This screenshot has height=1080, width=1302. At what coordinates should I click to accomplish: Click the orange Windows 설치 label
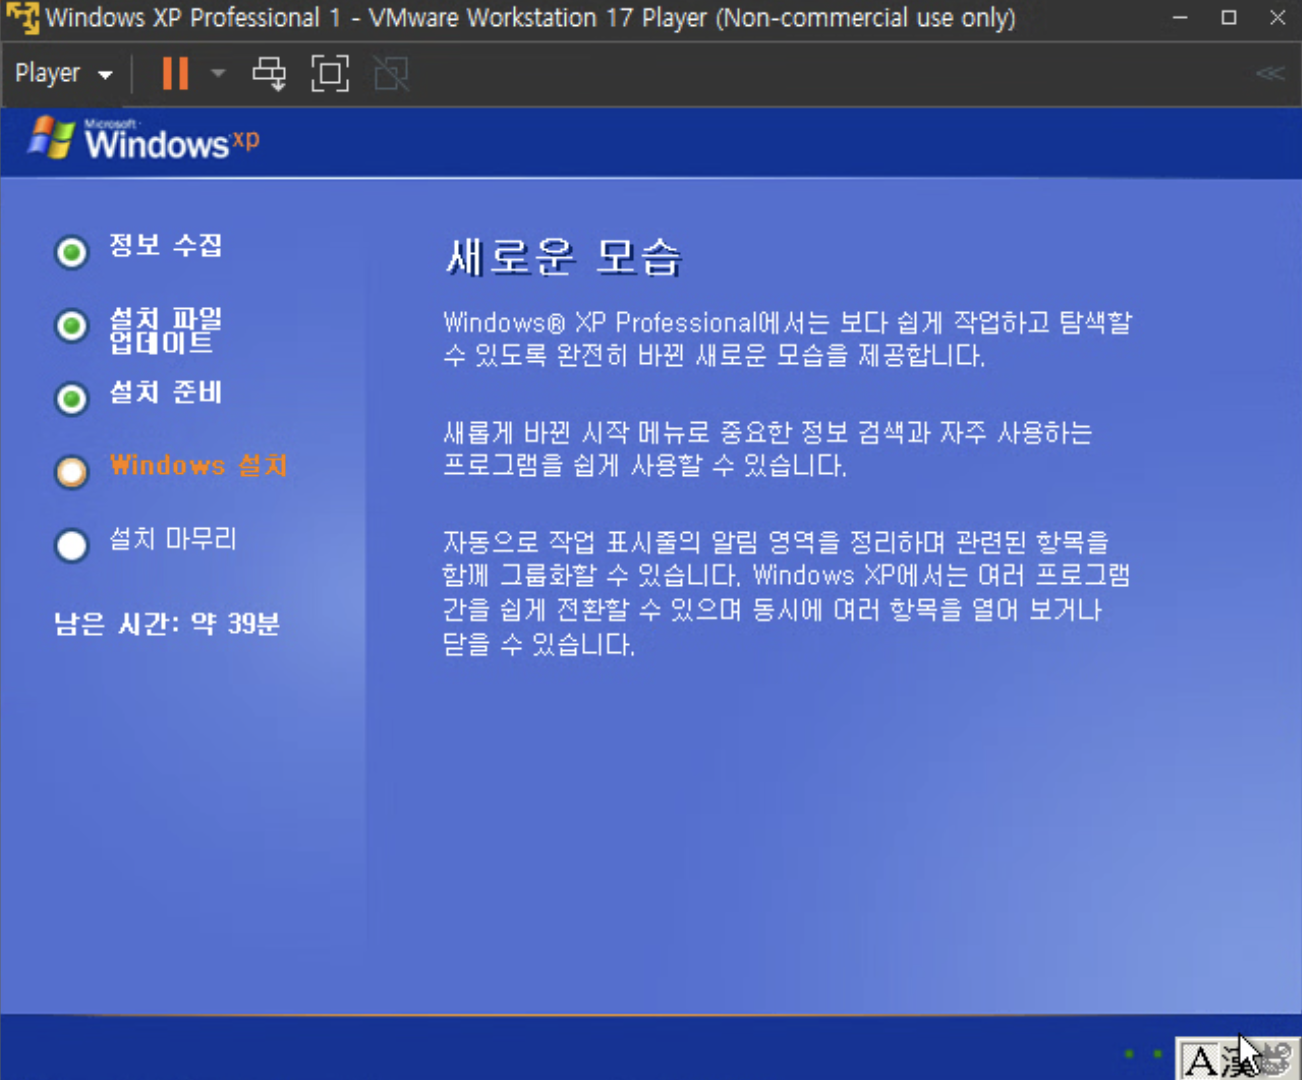click(x=199, y=465)
